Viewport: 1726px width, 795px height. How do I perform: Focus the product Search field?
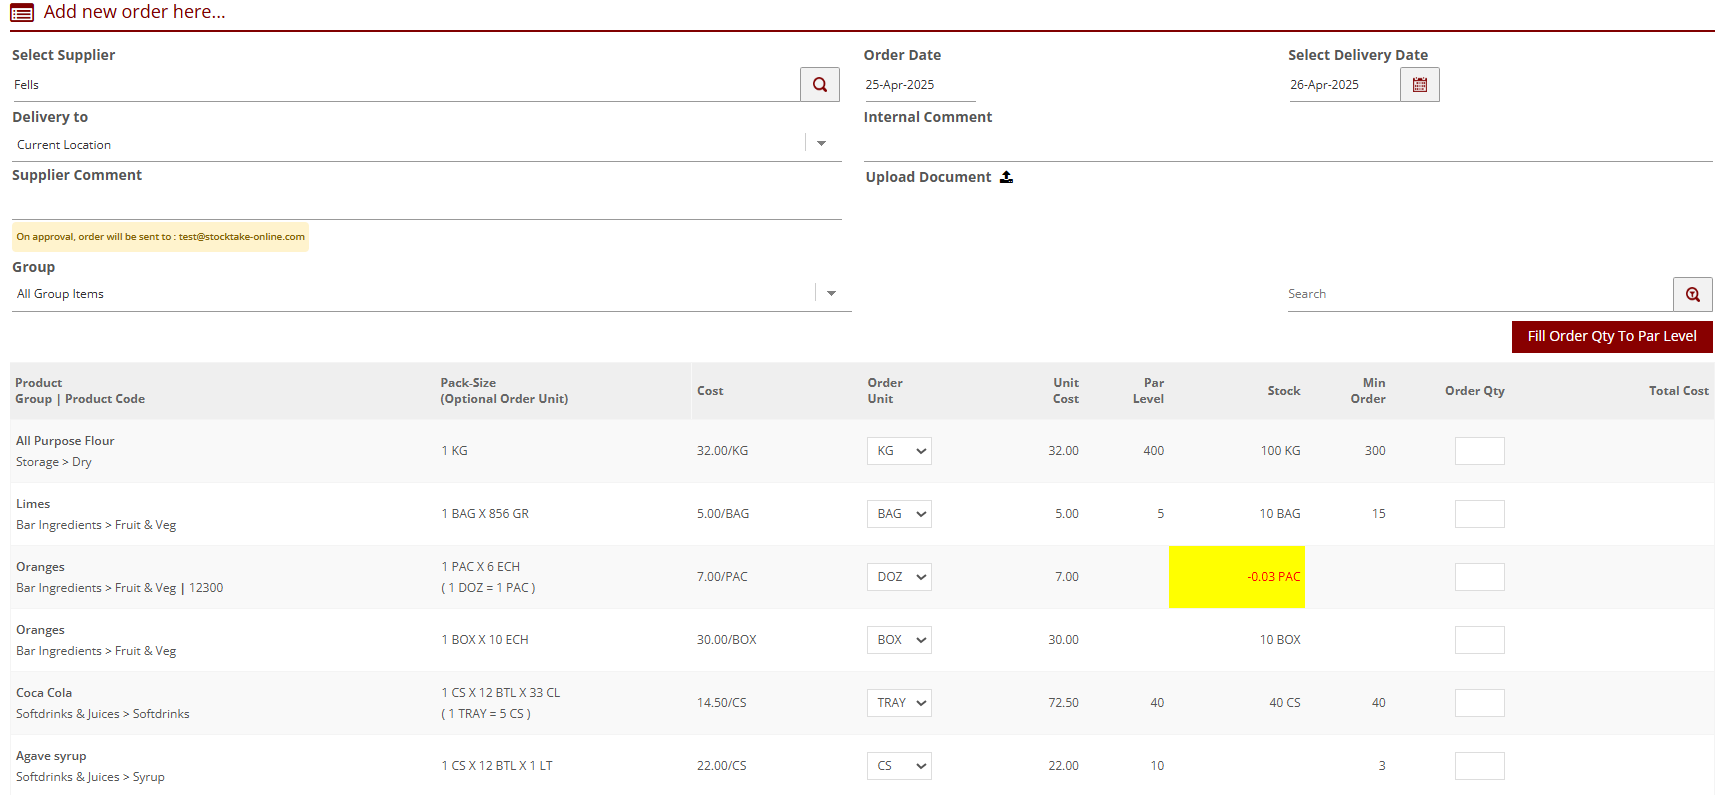[x=1478, y=294]
